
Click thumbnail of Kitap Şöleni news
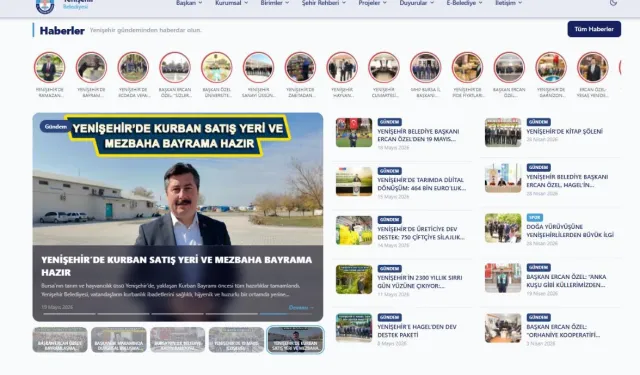(x=503, y=133)
